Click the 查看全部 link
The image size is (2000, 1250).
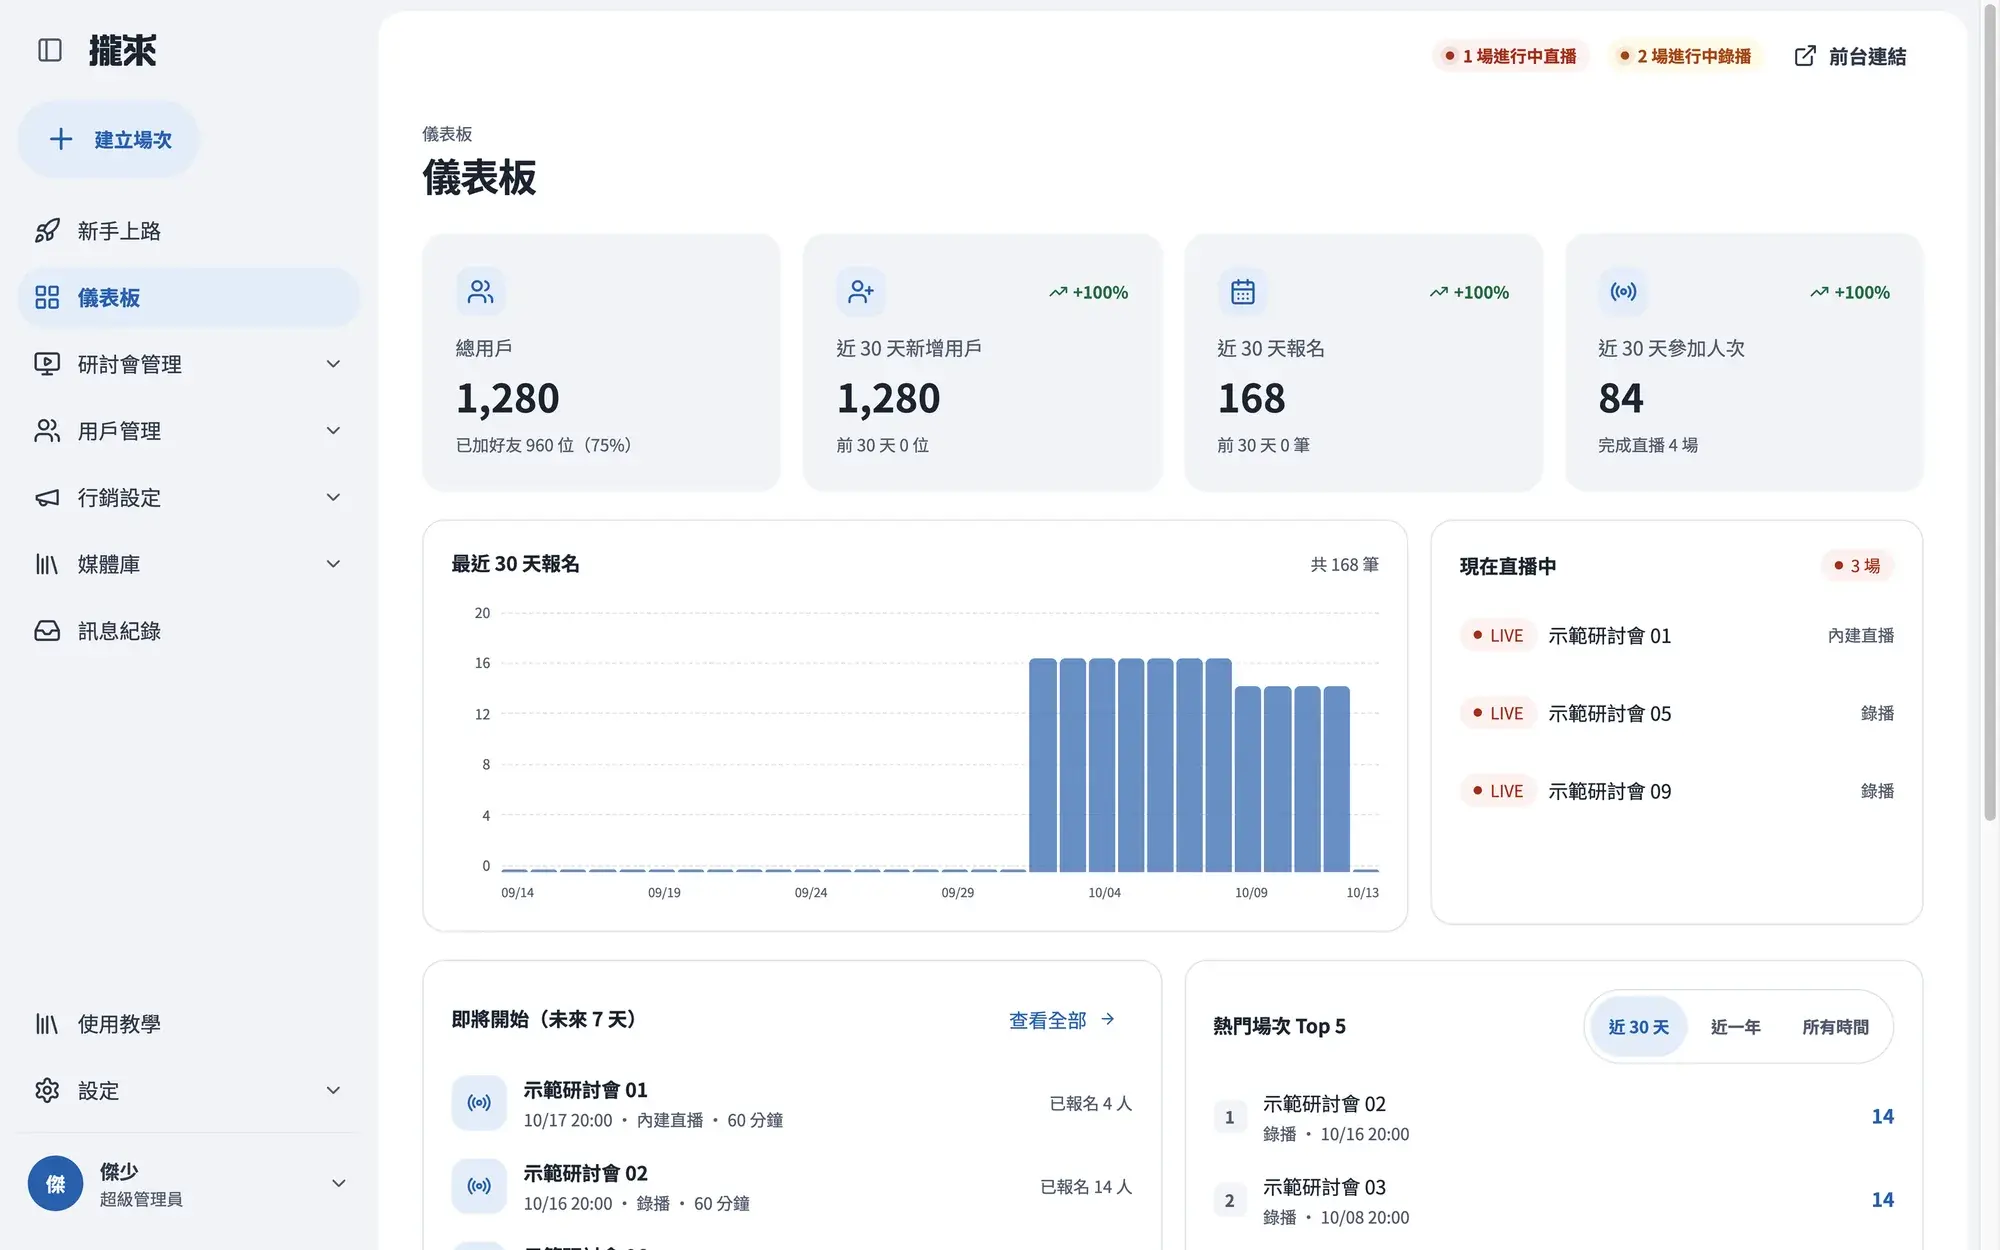coord(1061,1020)
